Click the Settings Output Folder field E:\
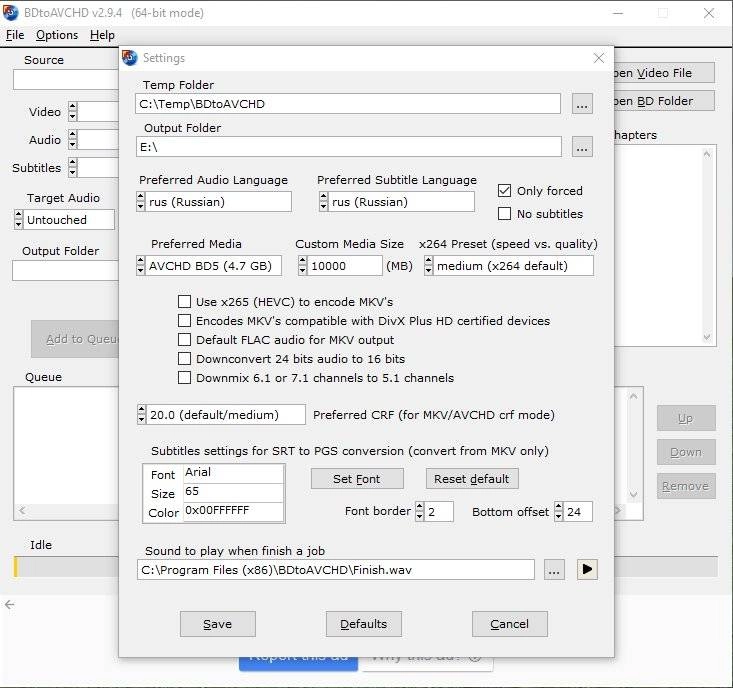The width and height of the screenshot is (733, 688). 349,147
